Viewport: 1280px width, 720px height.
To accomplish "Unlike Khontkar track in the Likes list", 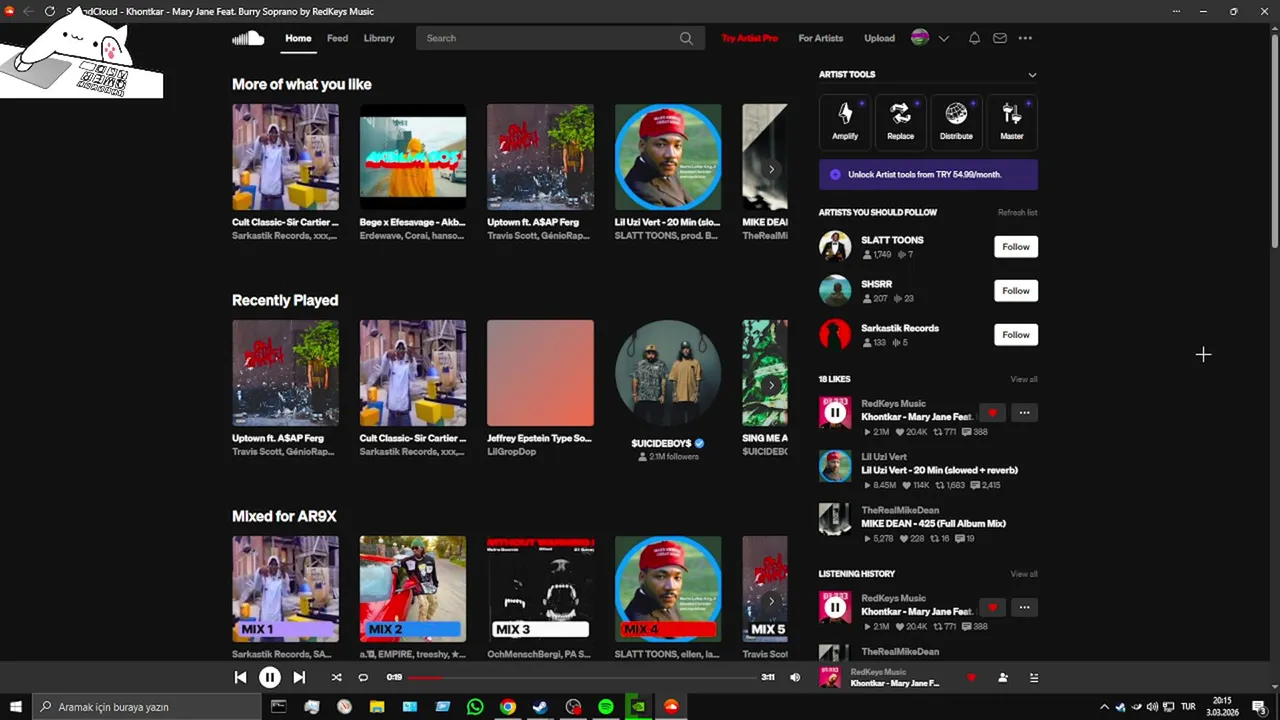I will point(992,412).
